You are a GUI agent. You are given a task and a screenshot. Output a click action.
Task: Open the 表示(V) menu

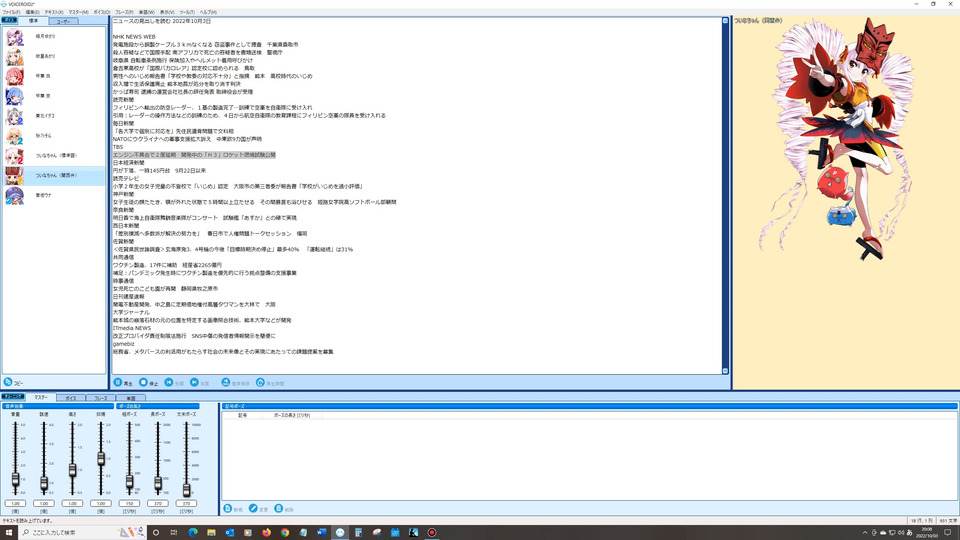[x=167, y=12]
